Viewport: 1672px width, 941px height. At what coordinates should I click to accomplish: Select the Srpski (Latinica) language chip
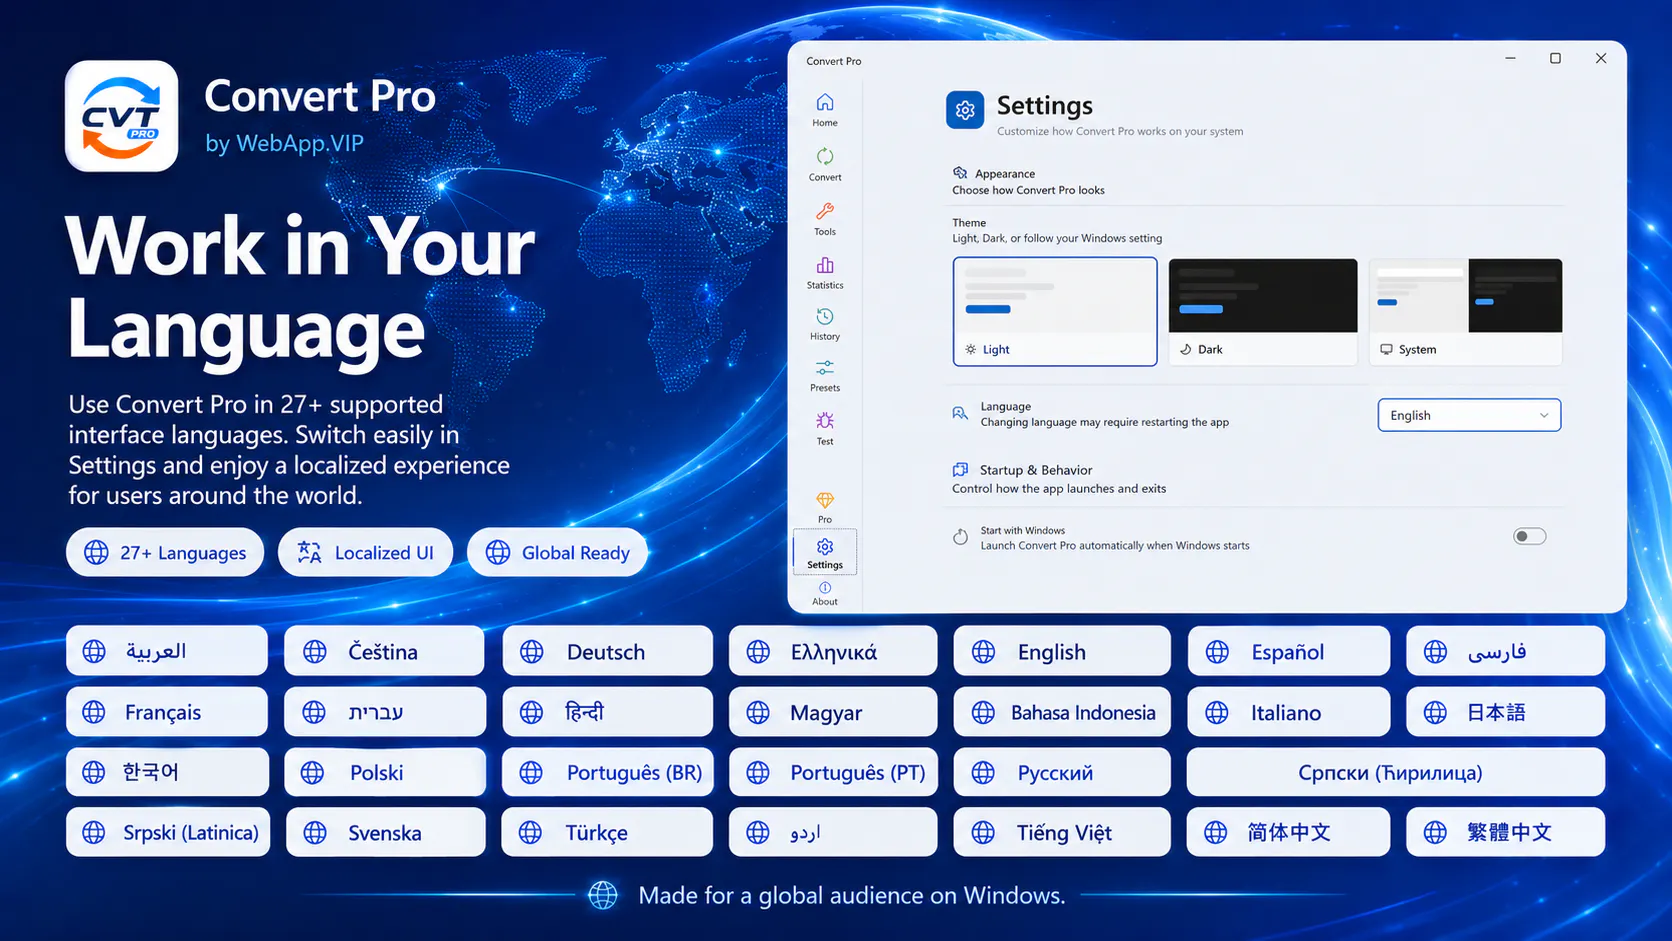[168, 832]
